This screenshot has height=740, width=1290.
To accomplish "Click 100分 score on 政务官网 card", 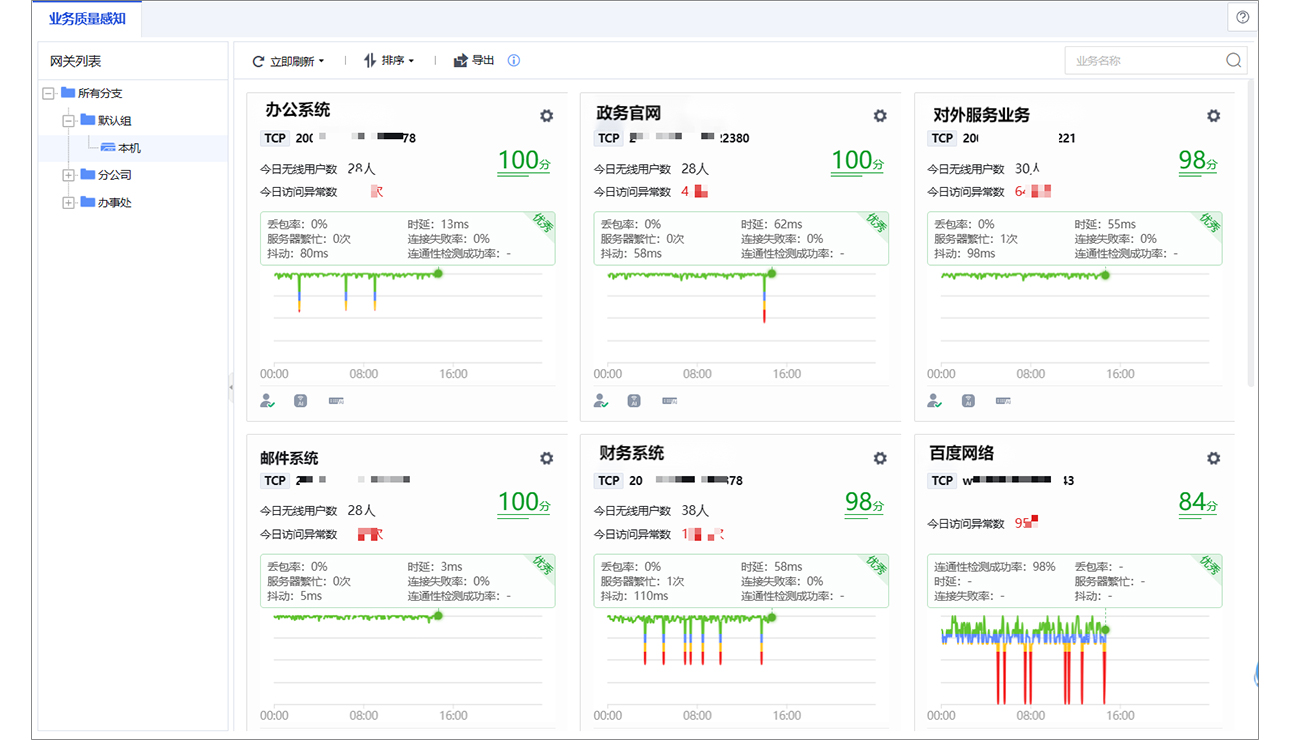I will point(858,161).
